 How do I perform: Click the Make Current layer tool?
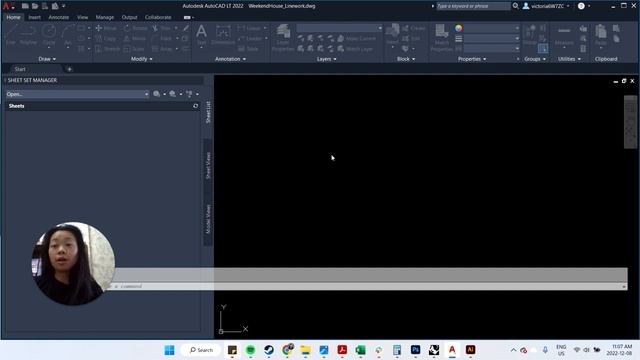click(356, 38)
